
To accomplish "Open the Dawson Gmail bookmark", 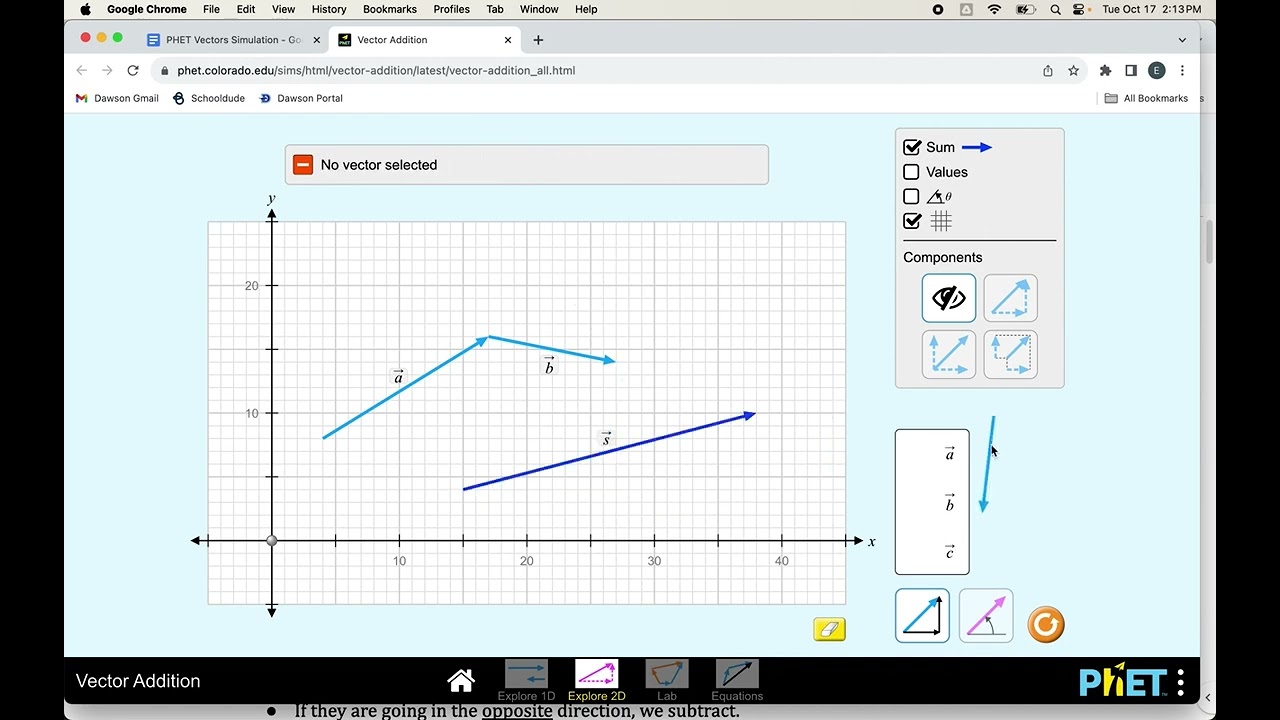I will point(117,98).
